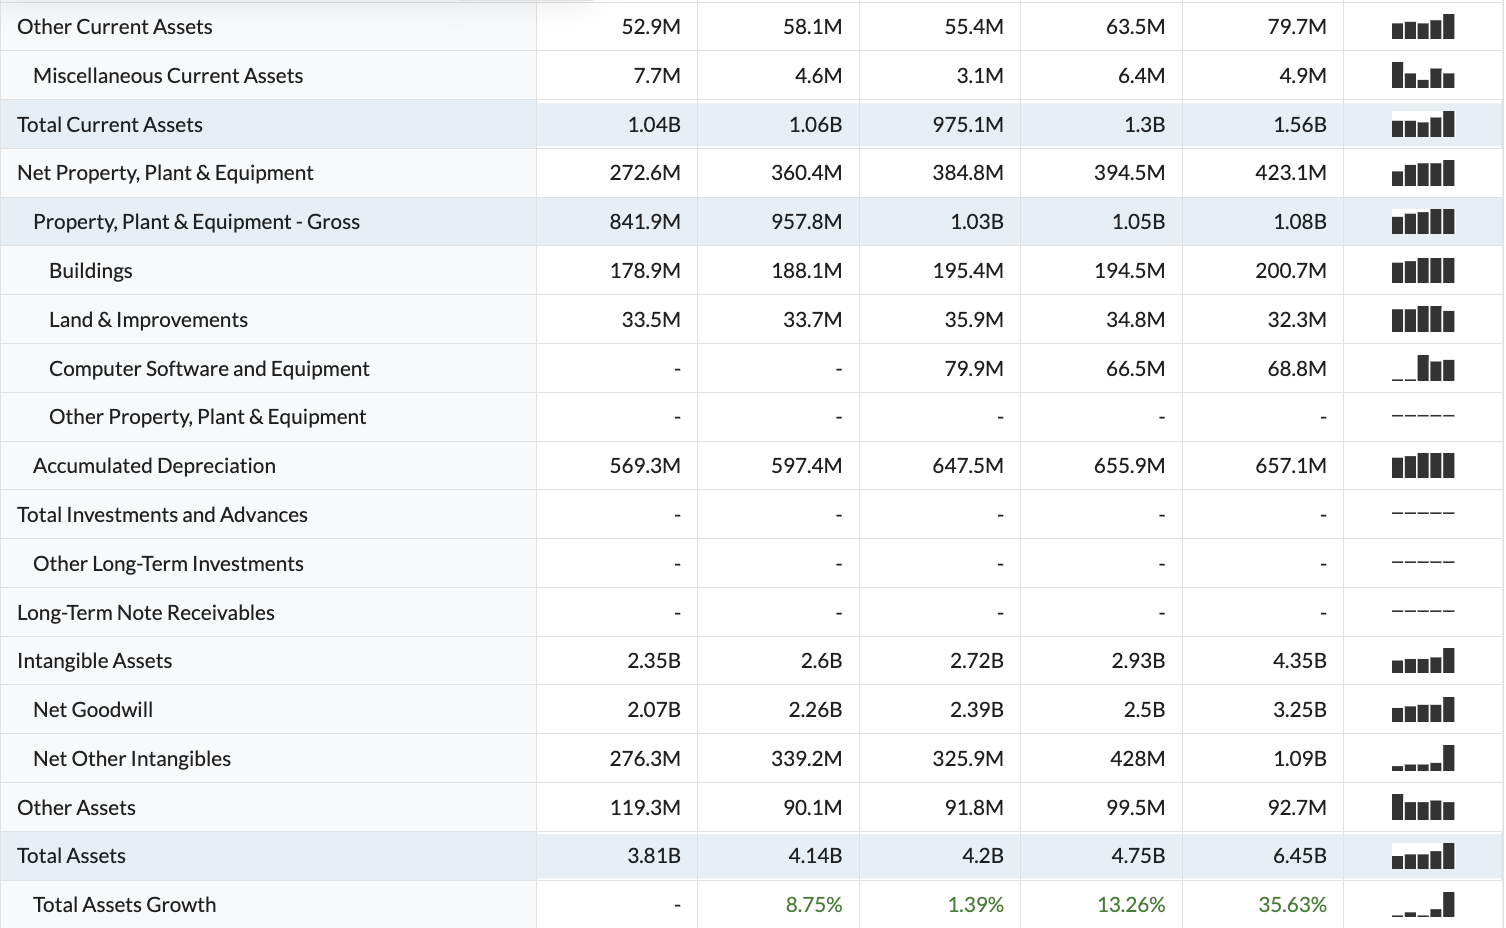Click the Other Current Assets sparkline chart

[1423, 27]
